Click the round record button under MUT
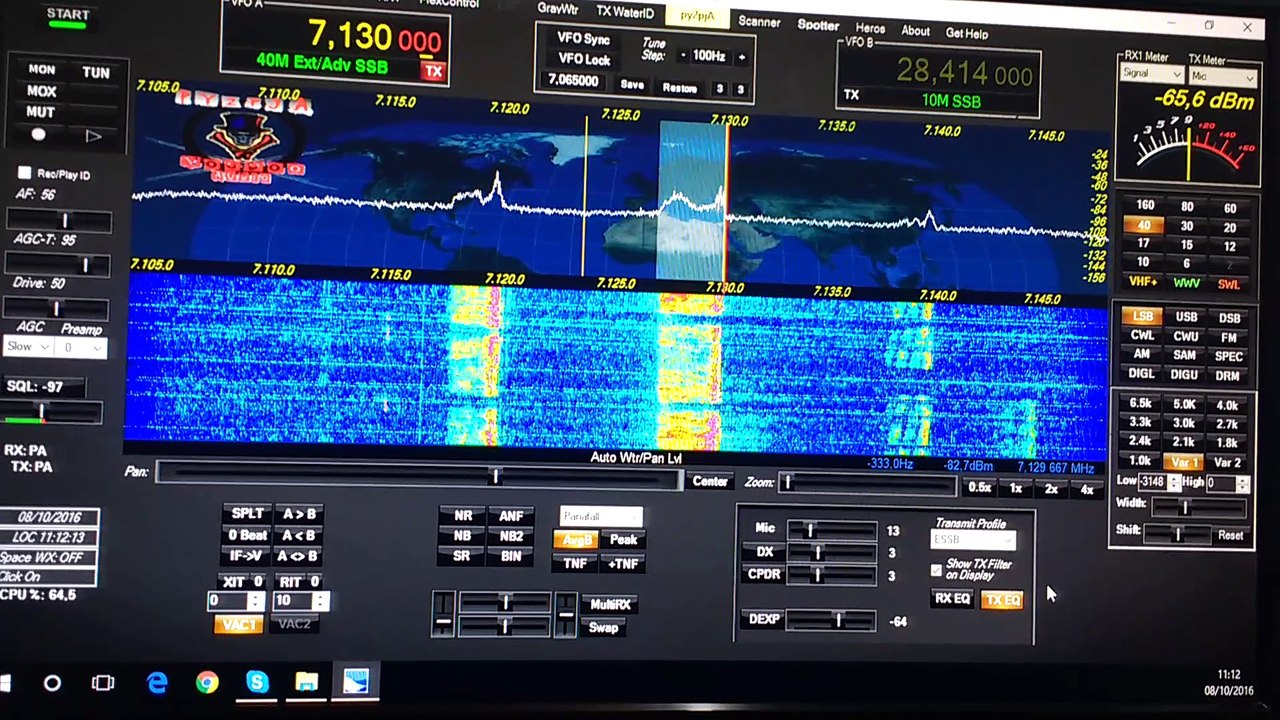 [38, 135]
